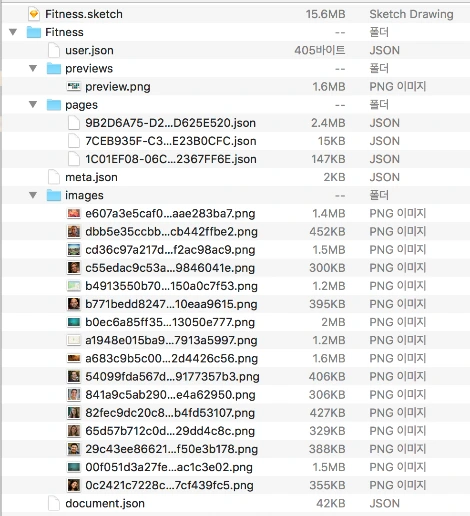Click thumbnail of dbb5e35ccbb...cb442ffbe2.png
The image size is (470, 516).
click(x=74, y=231)
